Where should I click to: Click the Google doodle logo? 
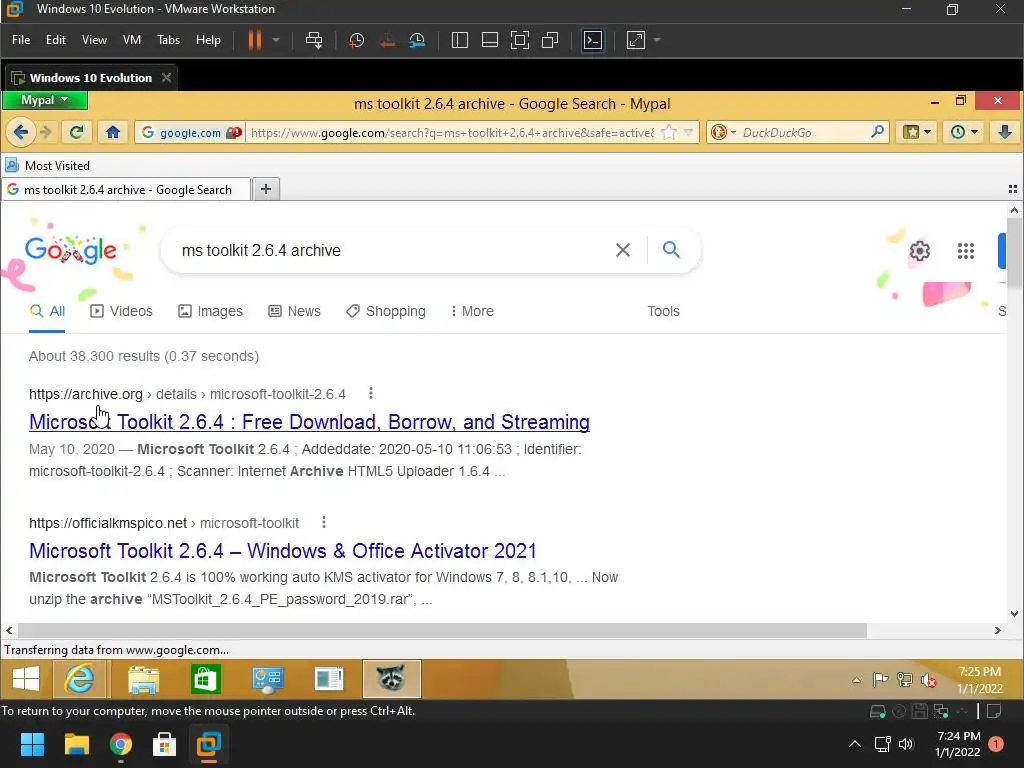(71, 250)
